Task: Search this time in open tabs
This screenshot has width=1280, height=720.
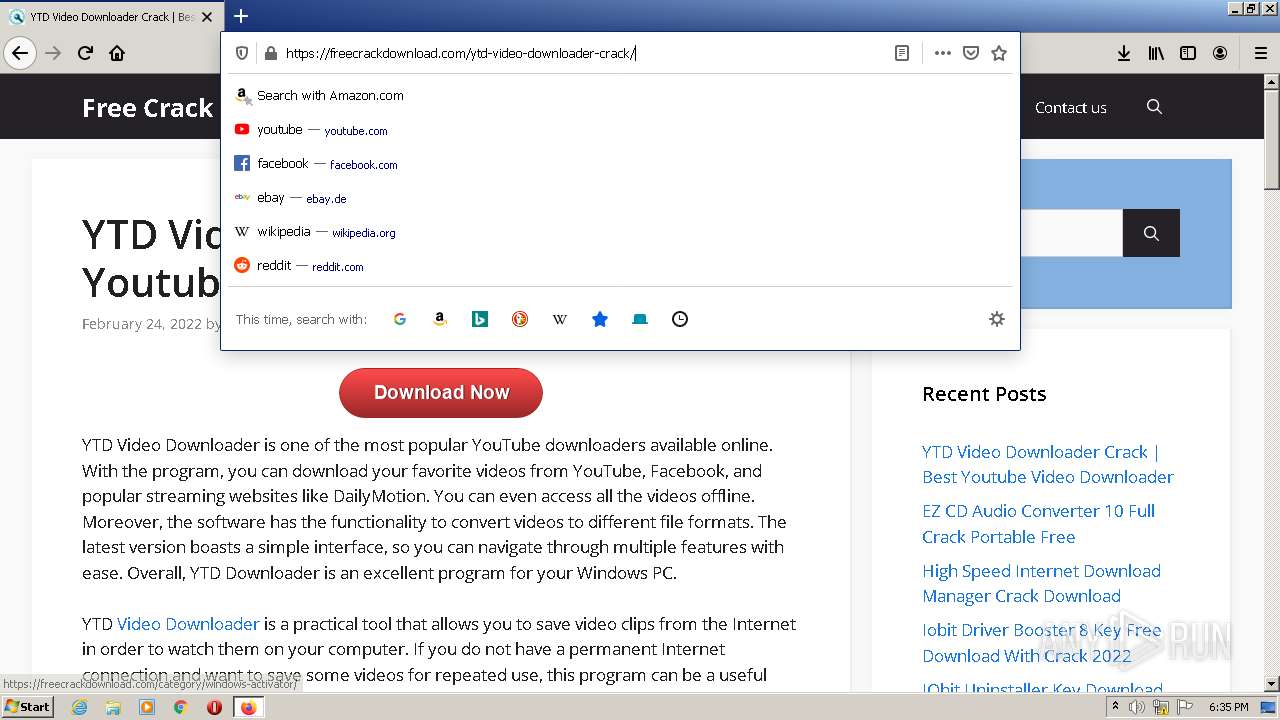Action: pyautogui.click(x=640, y=319)
